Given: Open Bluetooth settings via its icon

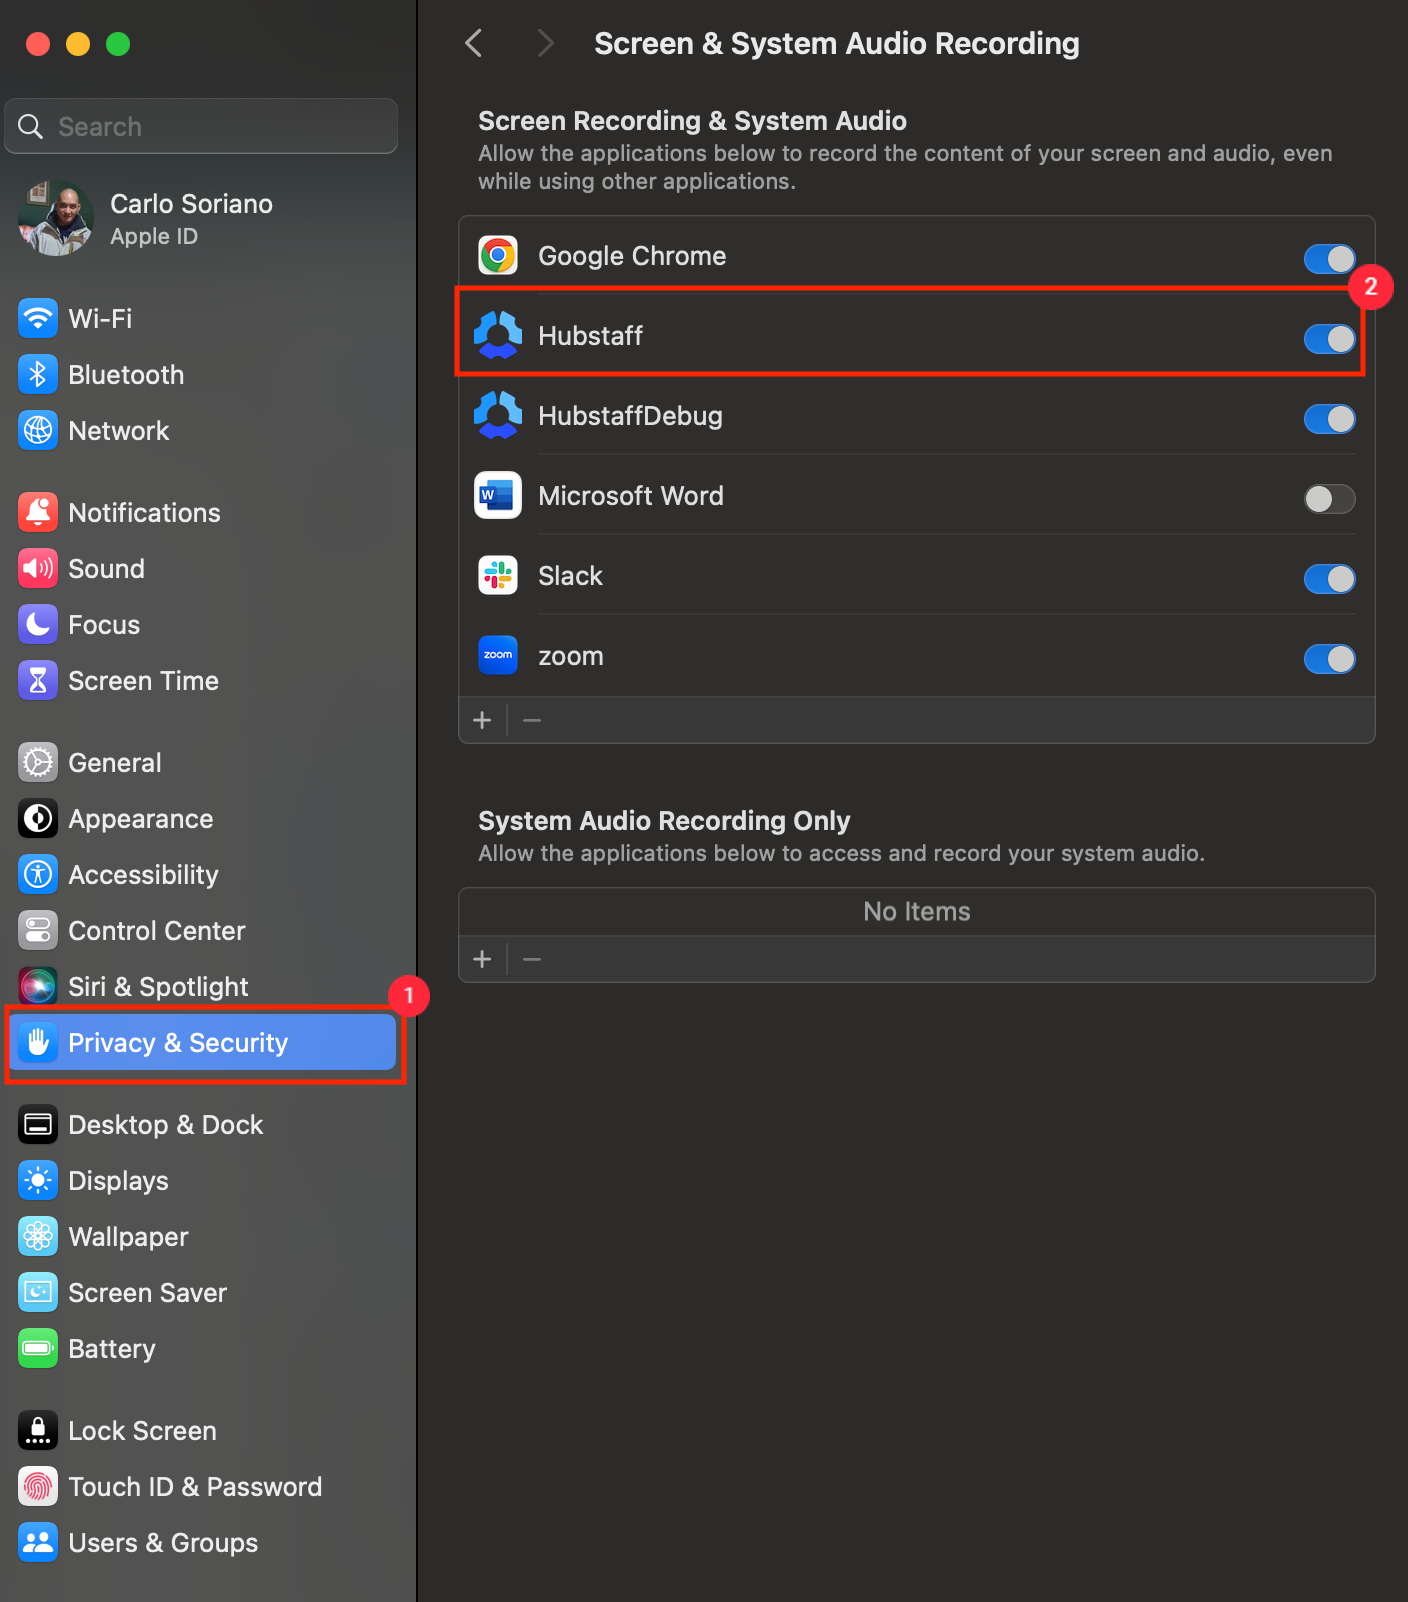Looking at the screenshot, I should (x=38, y=375).
